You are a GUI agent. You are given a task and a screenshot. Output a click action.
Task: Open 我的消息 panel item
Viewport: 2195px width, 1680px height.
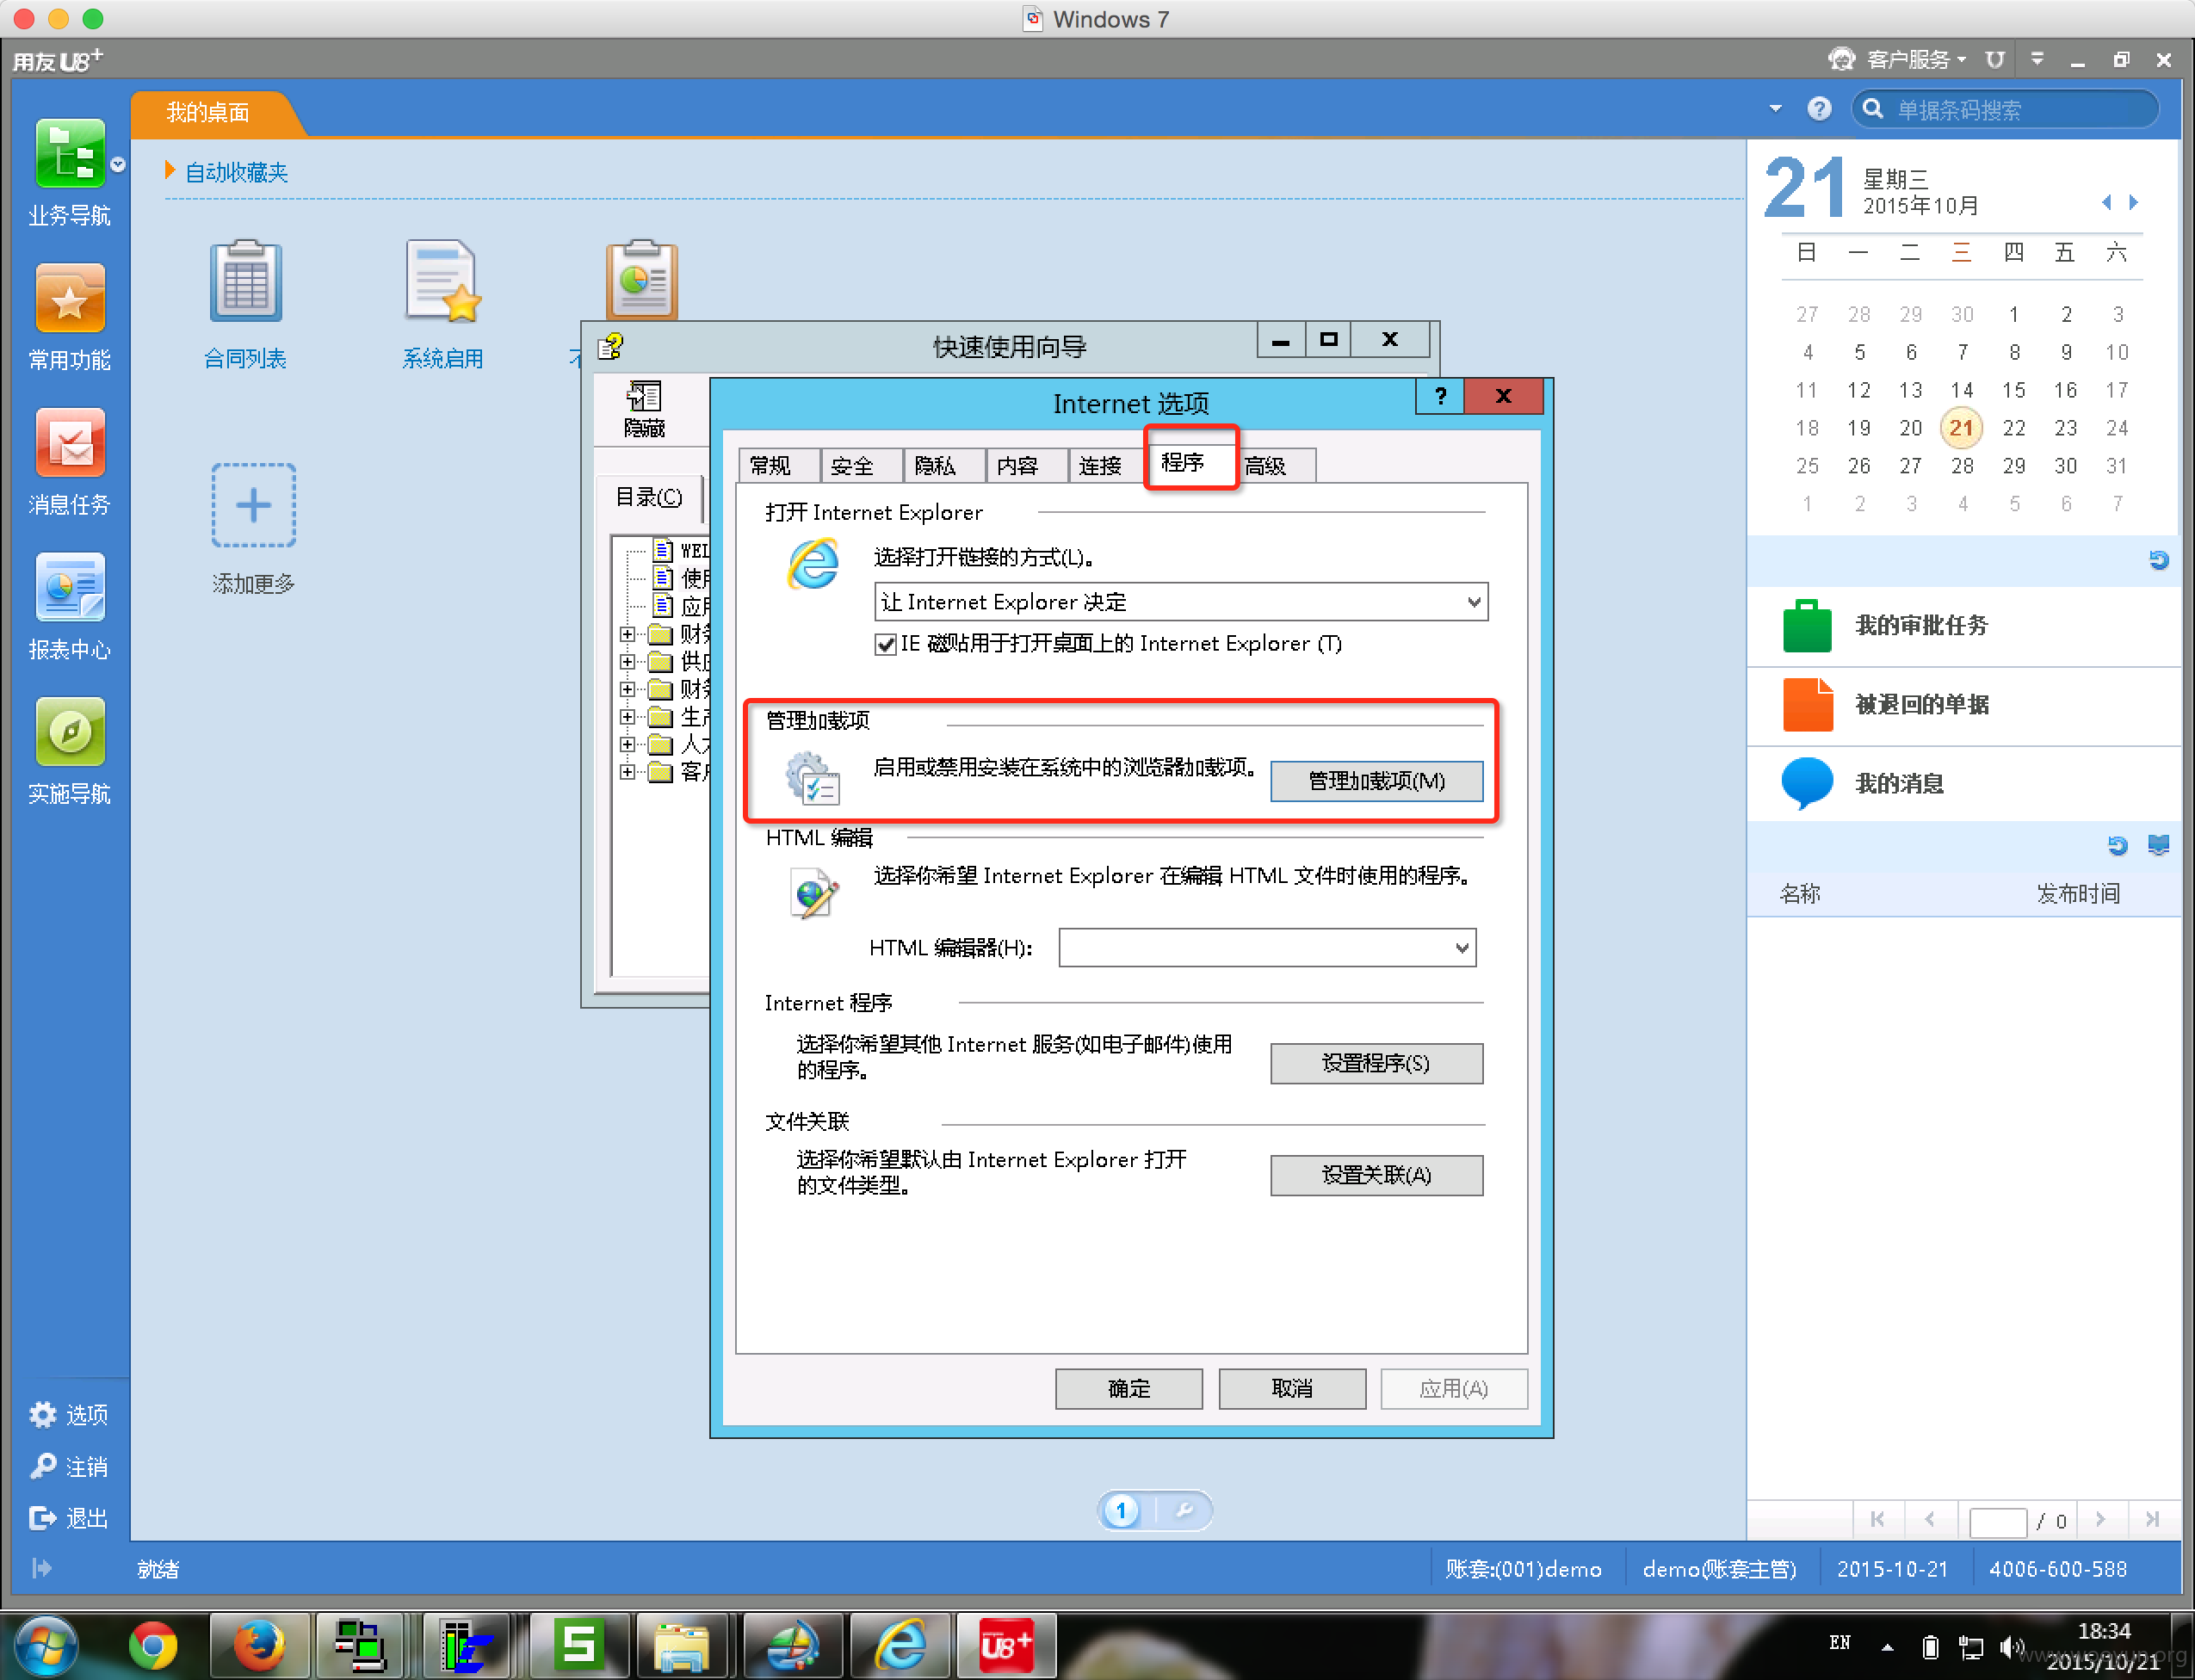(1963, 783)
